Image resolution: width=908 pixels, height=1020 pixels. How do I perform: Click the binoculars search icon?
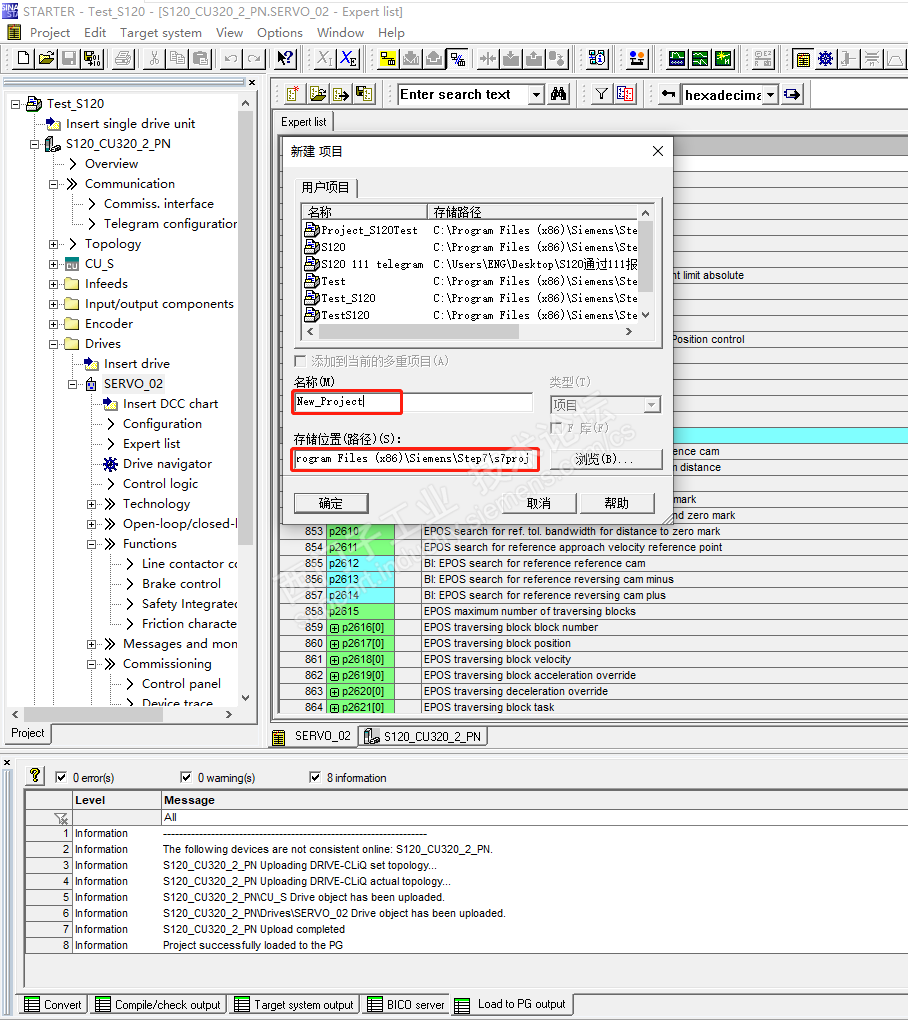click(558, 94)
